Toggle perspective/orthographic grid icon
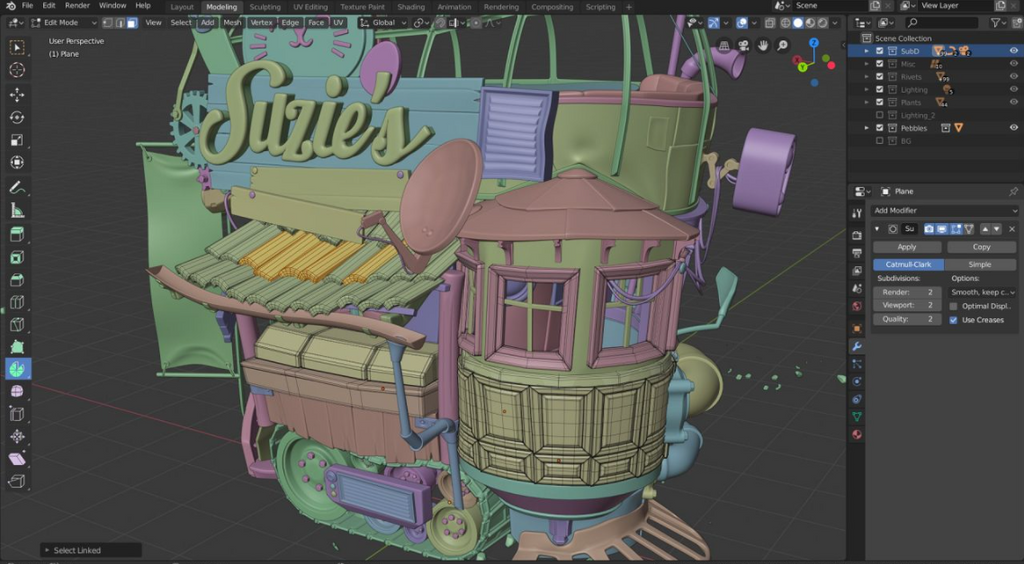Image resolution: width=1024 pixels, height=564 pixels. click(x=724, y=46)
